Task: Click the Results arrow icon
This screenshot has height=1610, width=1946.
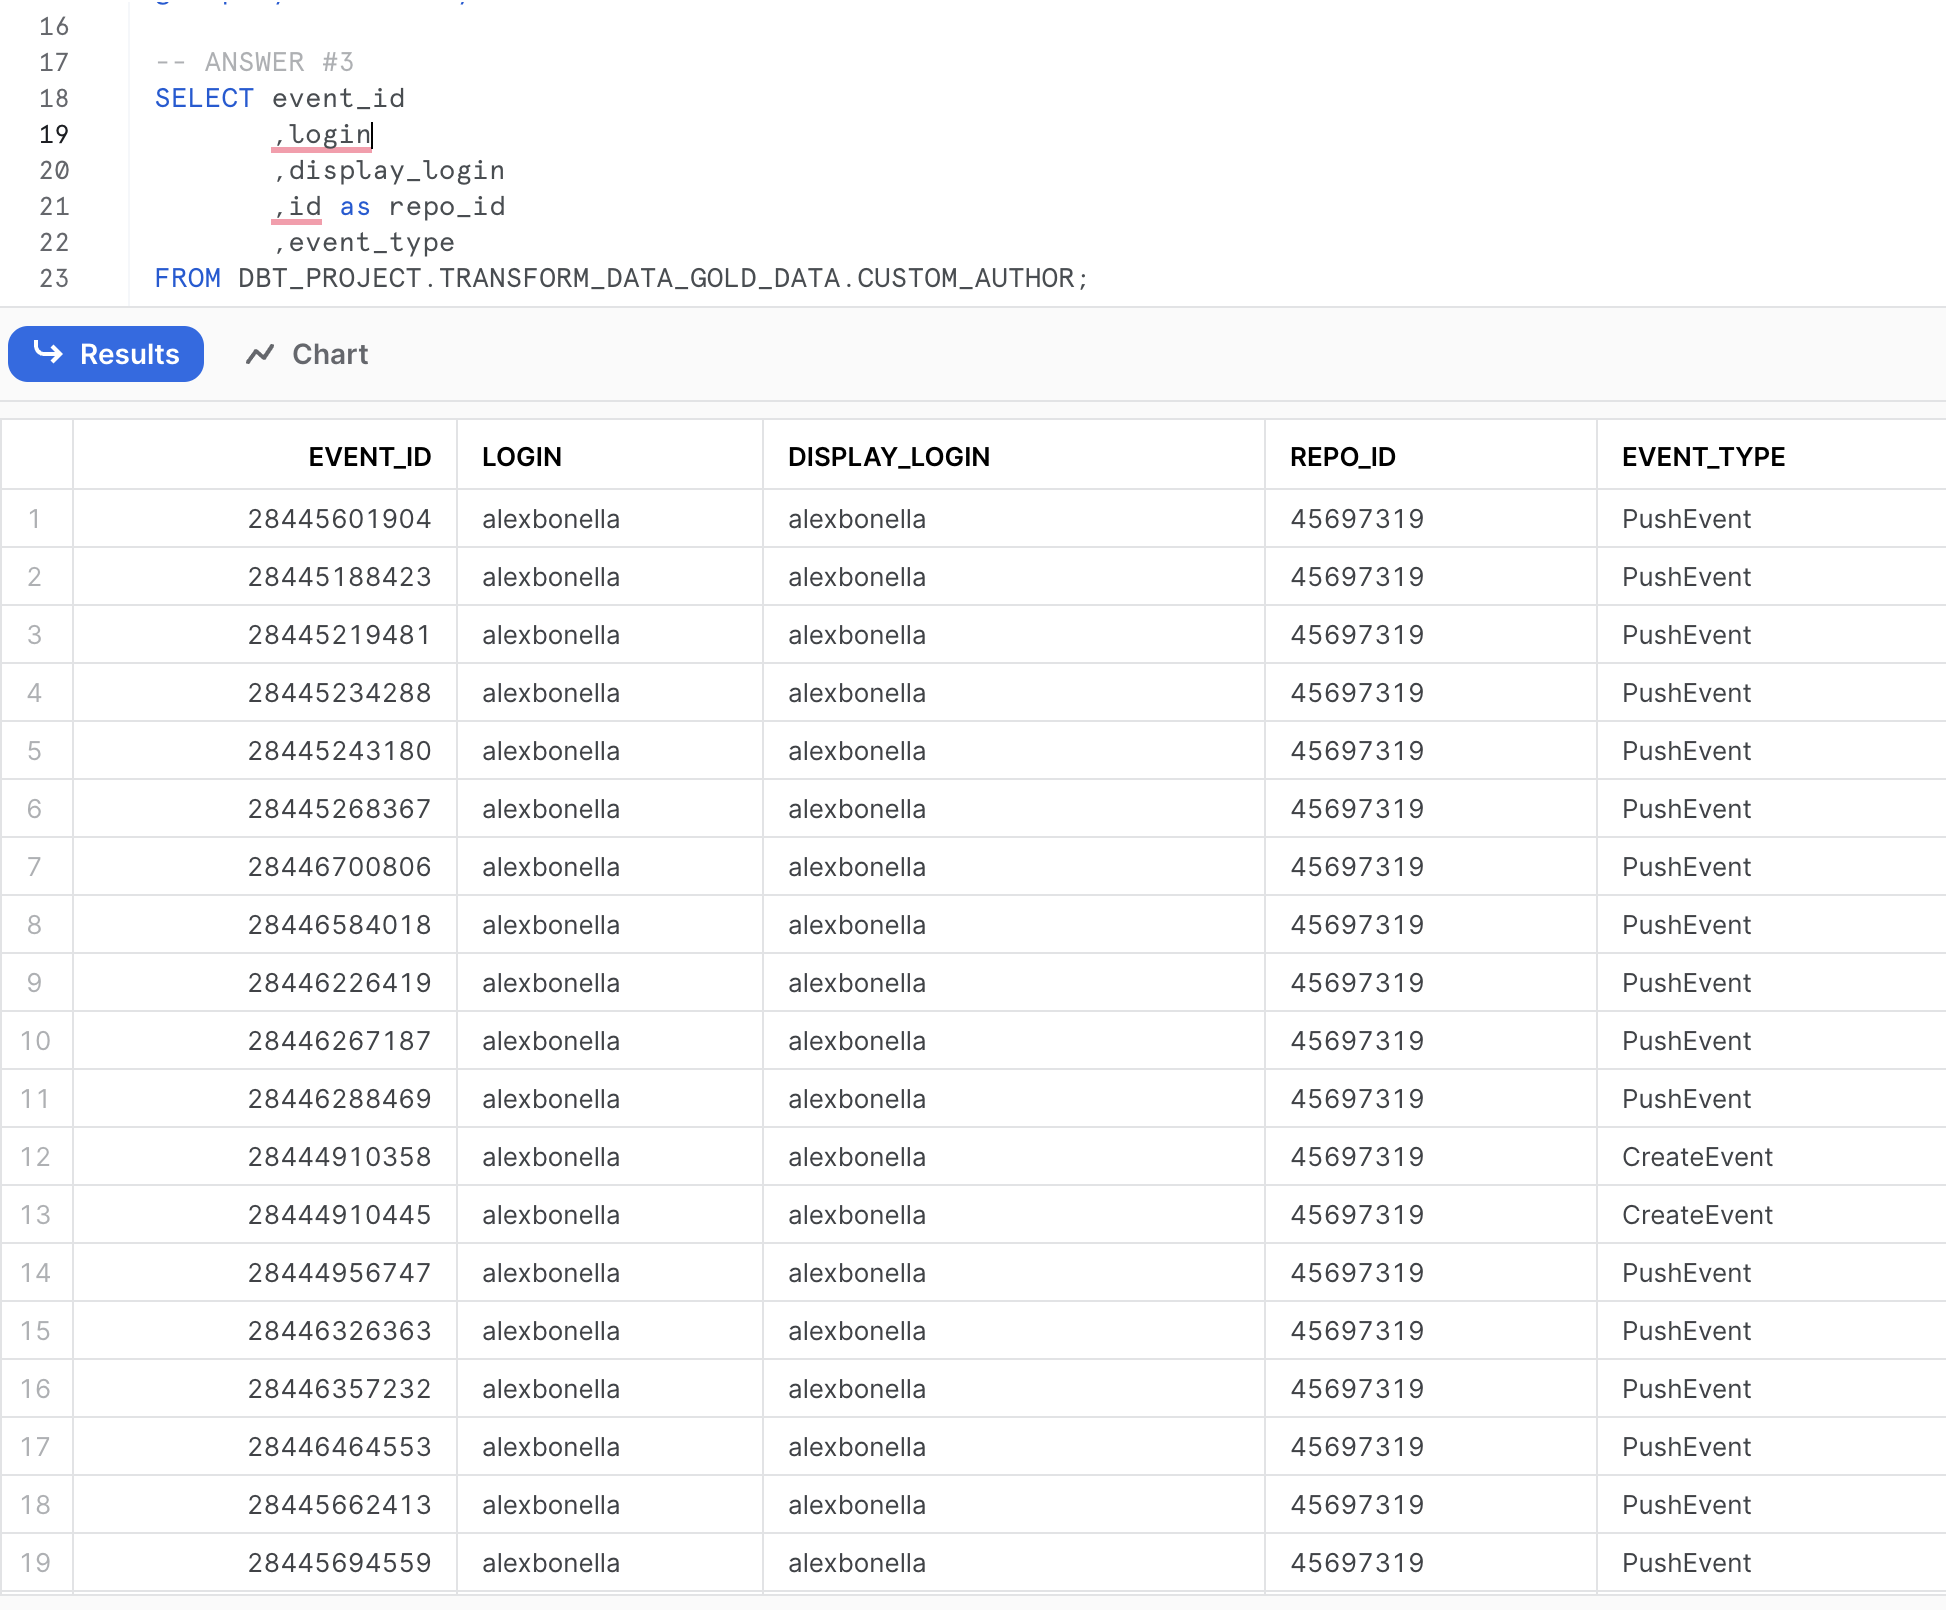Action: (48, 352)
